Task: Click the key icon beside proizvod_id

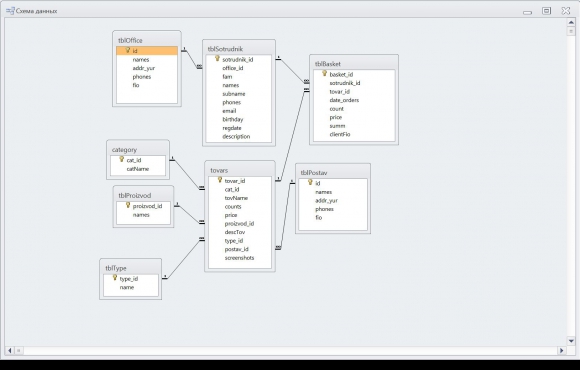Action: pyautogui.click(x=128, y=205)
